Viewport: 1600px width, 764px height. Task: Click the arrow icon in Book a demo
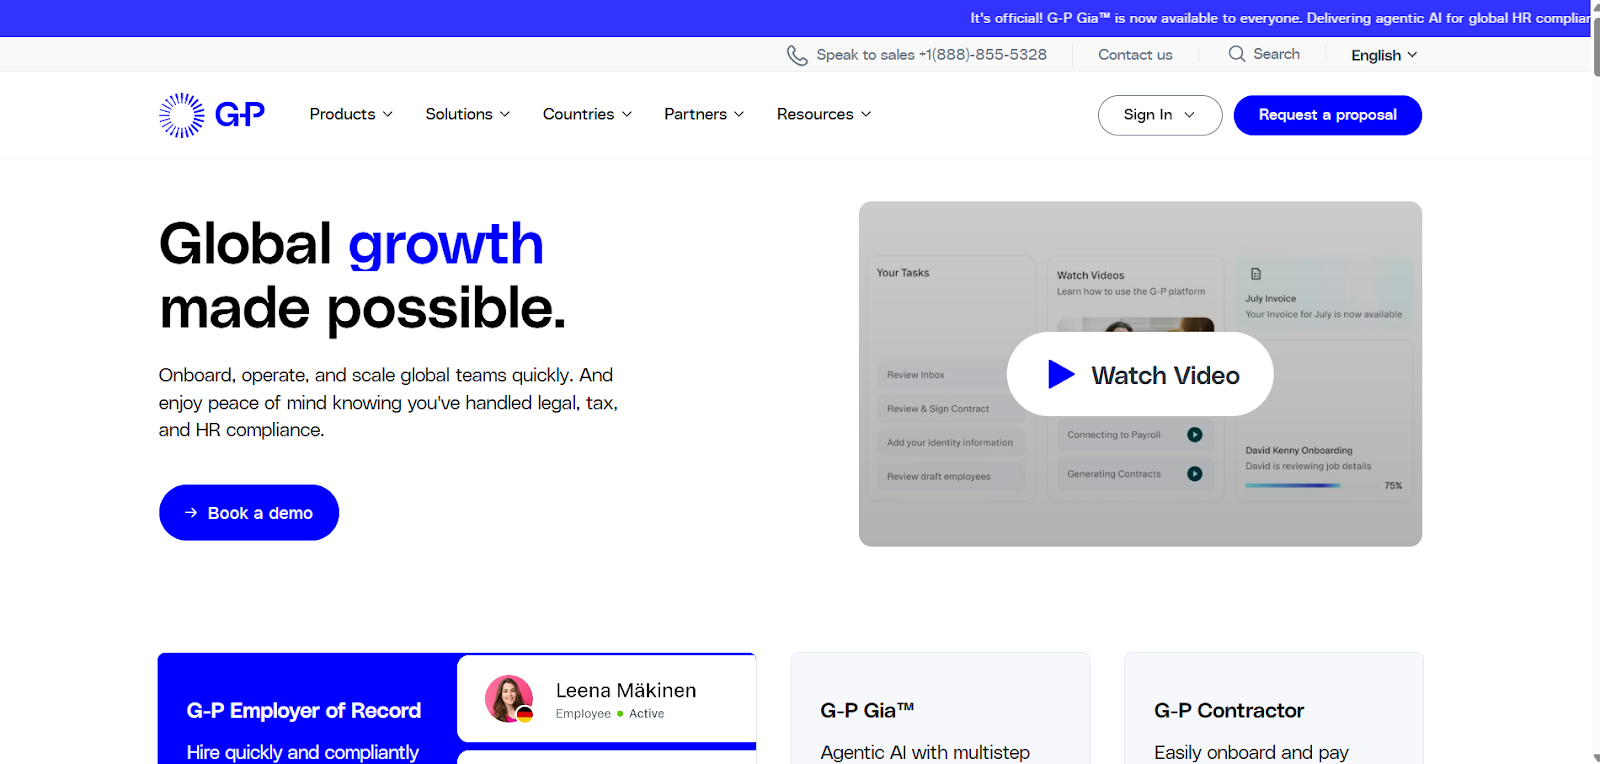(x=191, y=513)
